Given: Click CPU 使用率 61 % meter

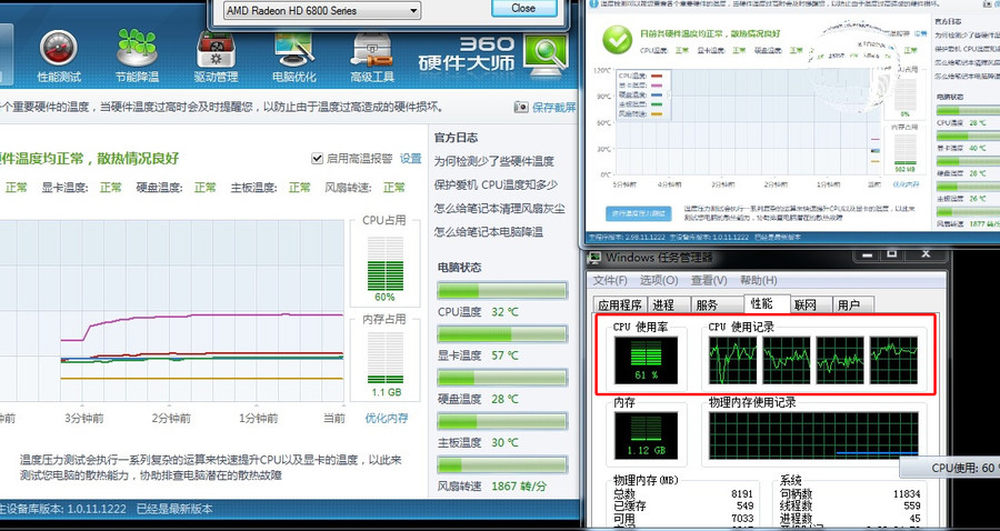Looking at the screenshot, I should [646, 361].
